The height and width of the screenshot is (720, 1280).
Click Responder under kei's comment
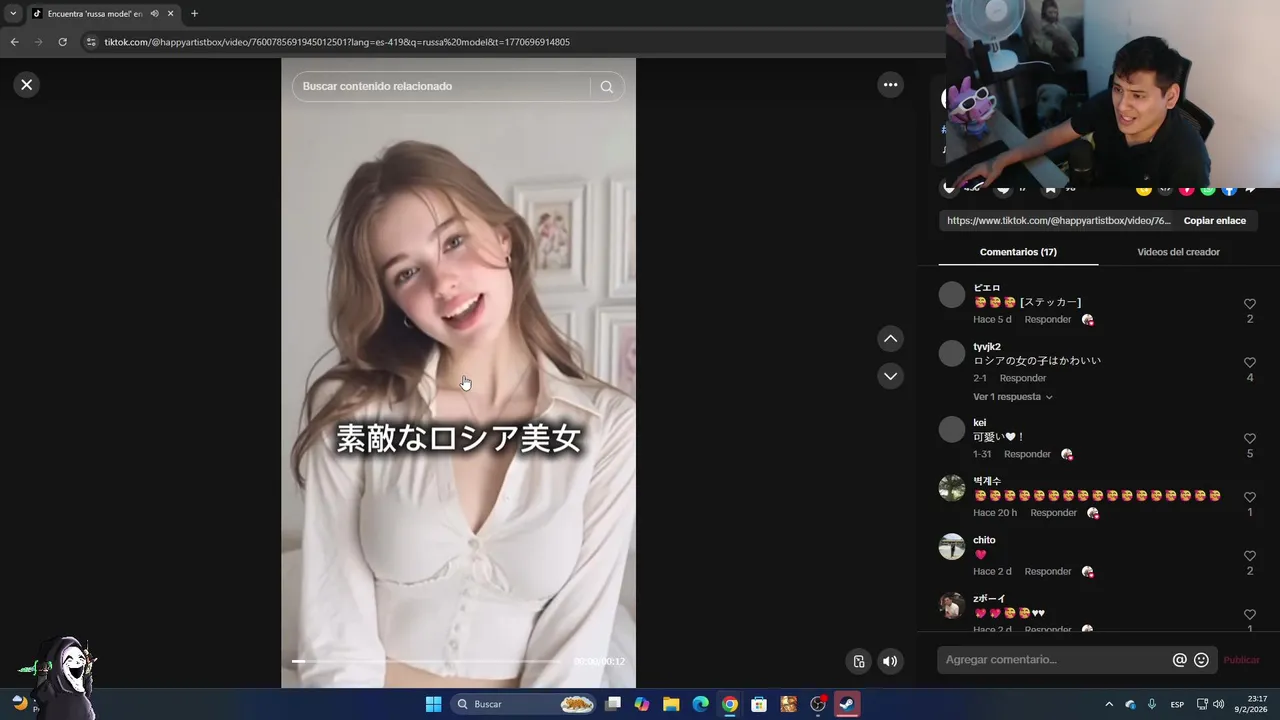(1027, 454)
